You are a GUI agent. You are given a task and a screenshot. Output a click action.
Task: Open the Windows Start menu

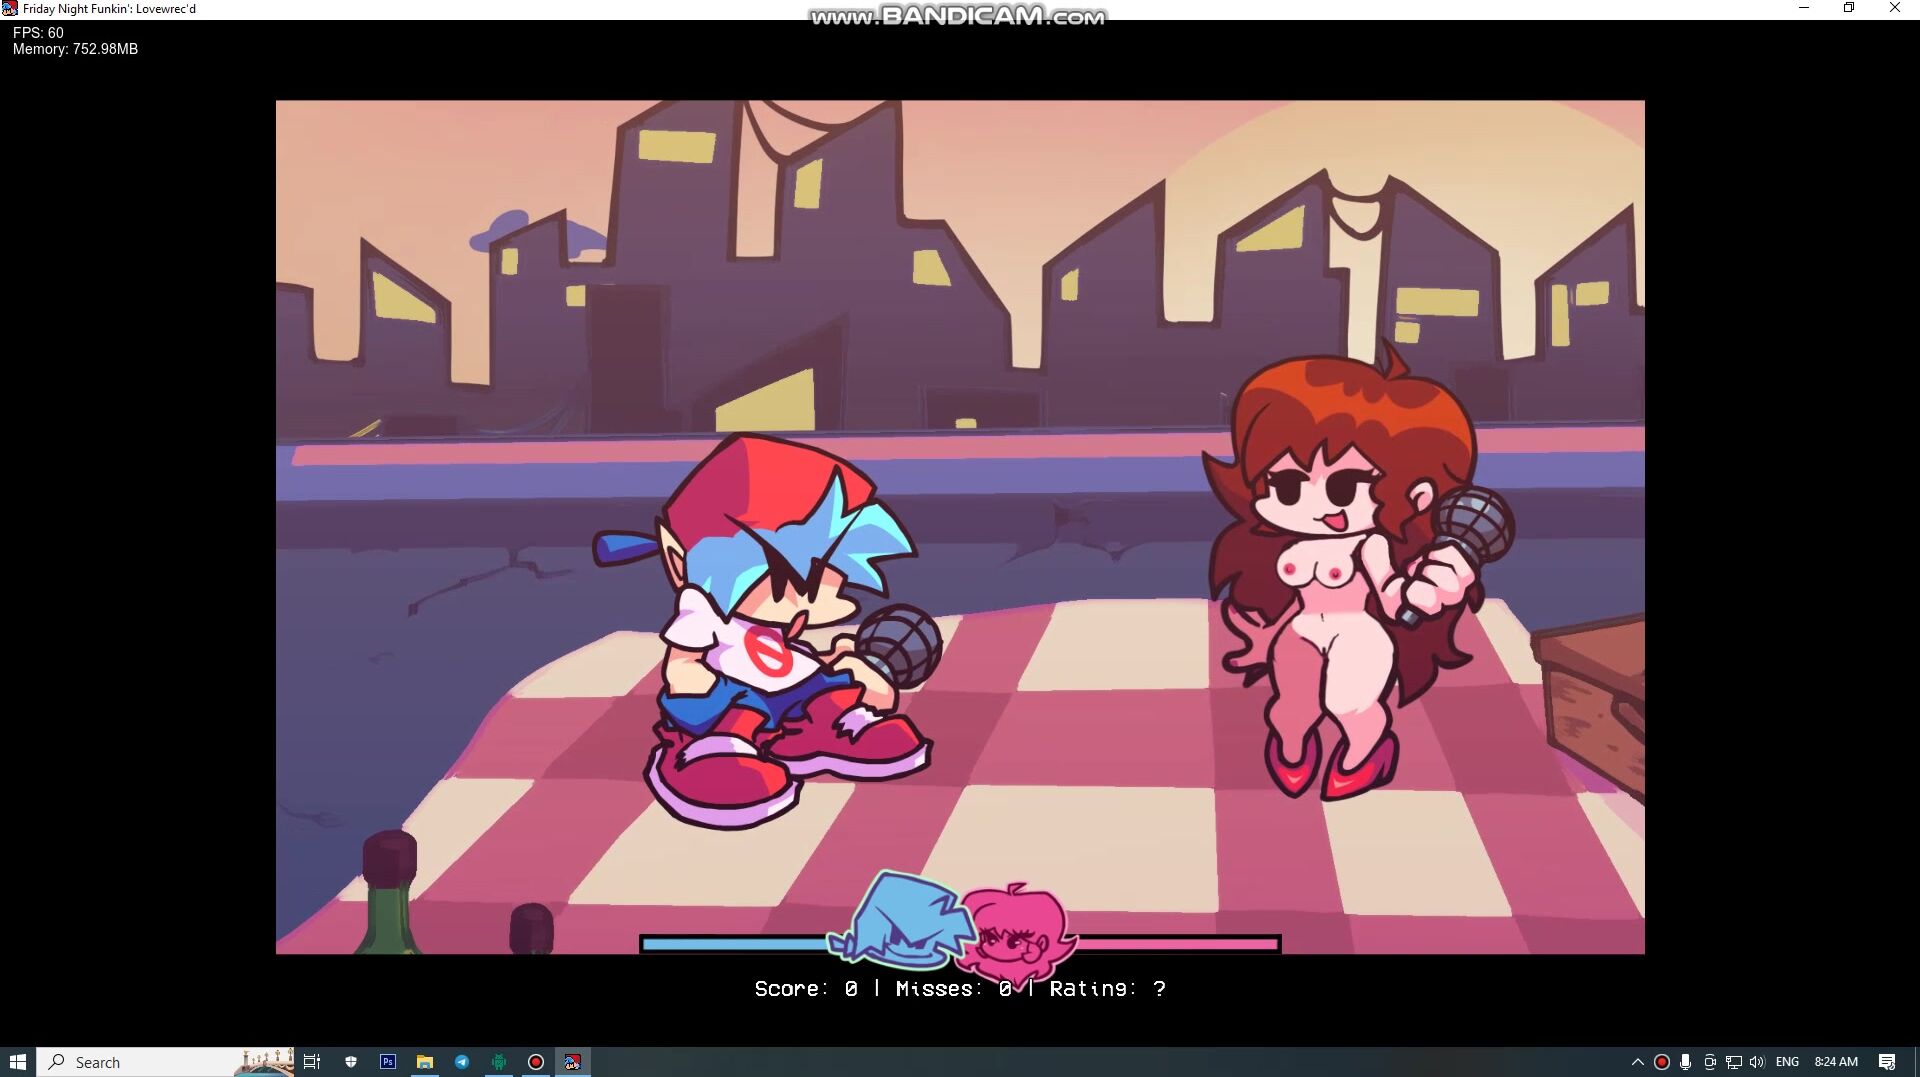(18, 1062)
